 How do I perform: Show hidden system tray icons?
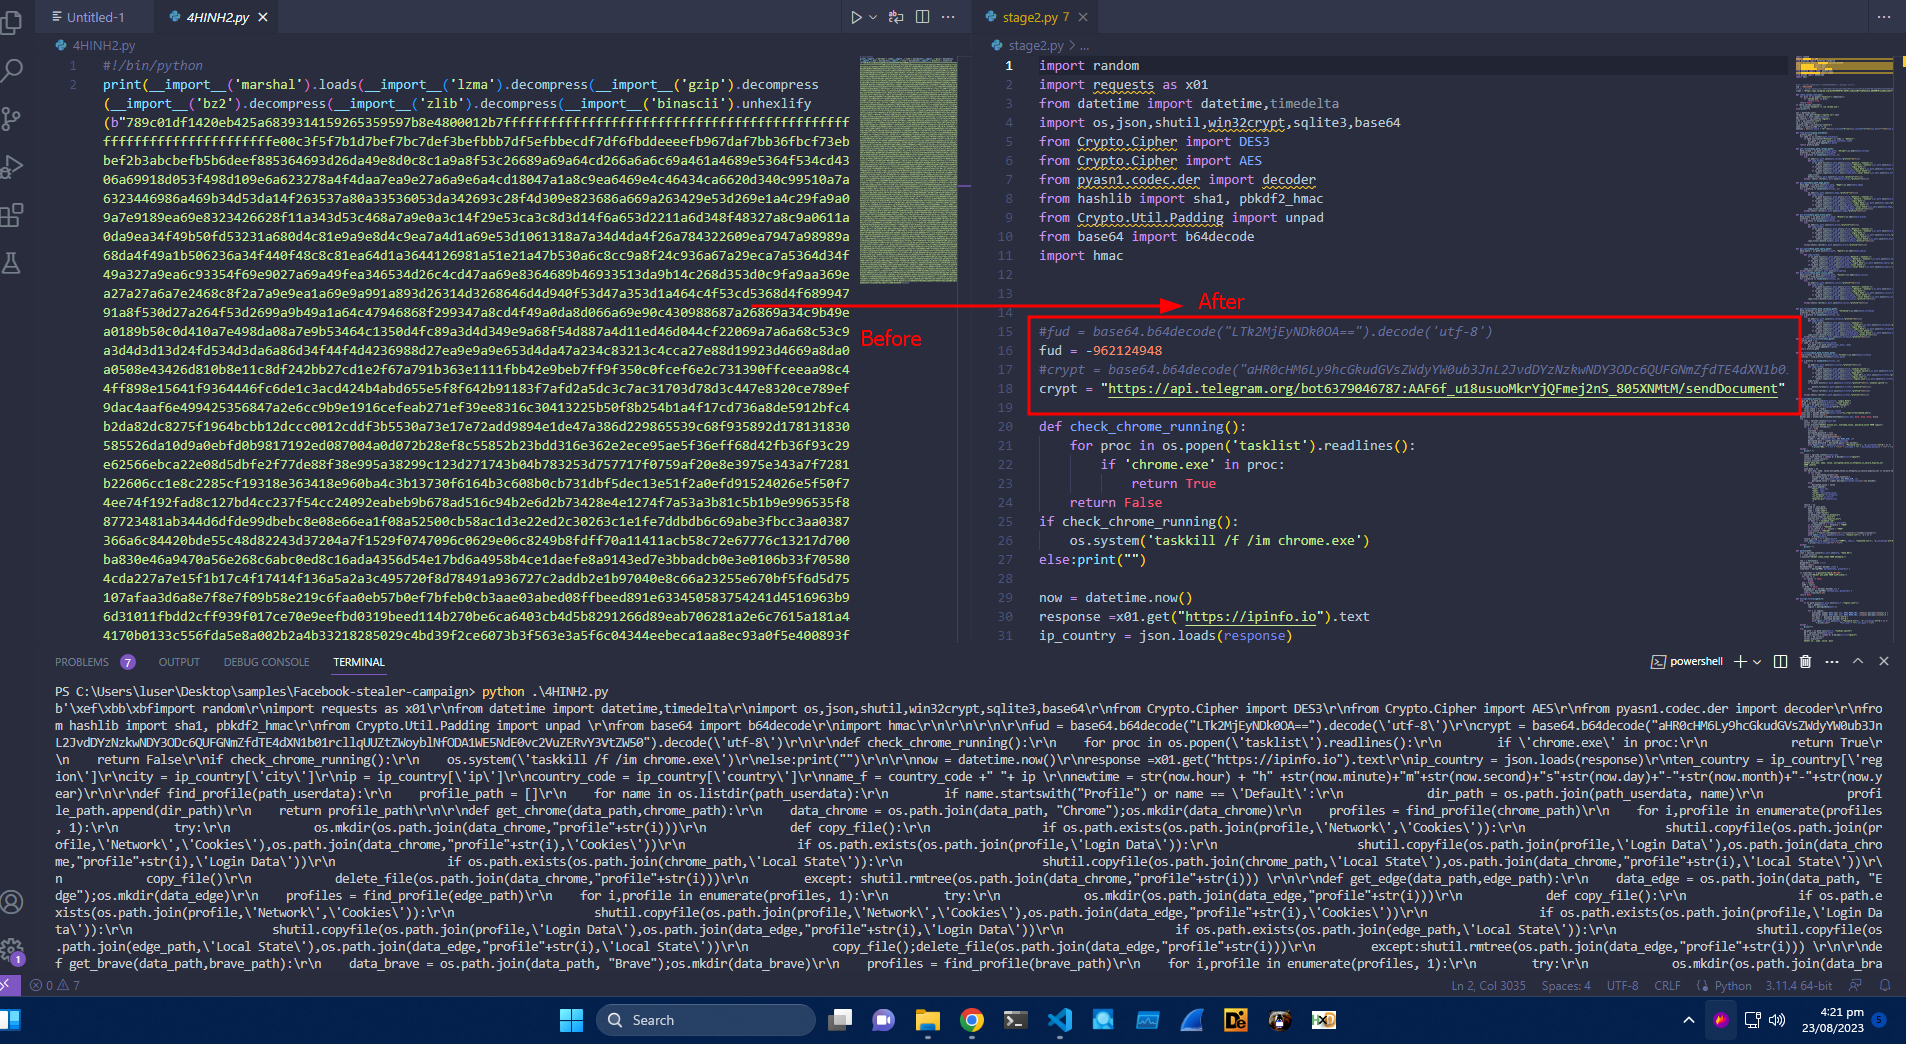pos(1688,1020)
